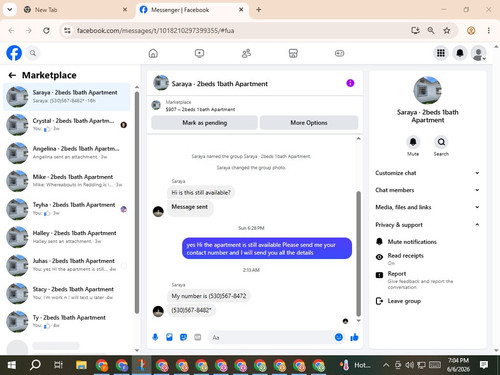This screenshot has height=375, width=500.
Task: Choose a GIF icon in composer
Action: [x=198, y=337]
